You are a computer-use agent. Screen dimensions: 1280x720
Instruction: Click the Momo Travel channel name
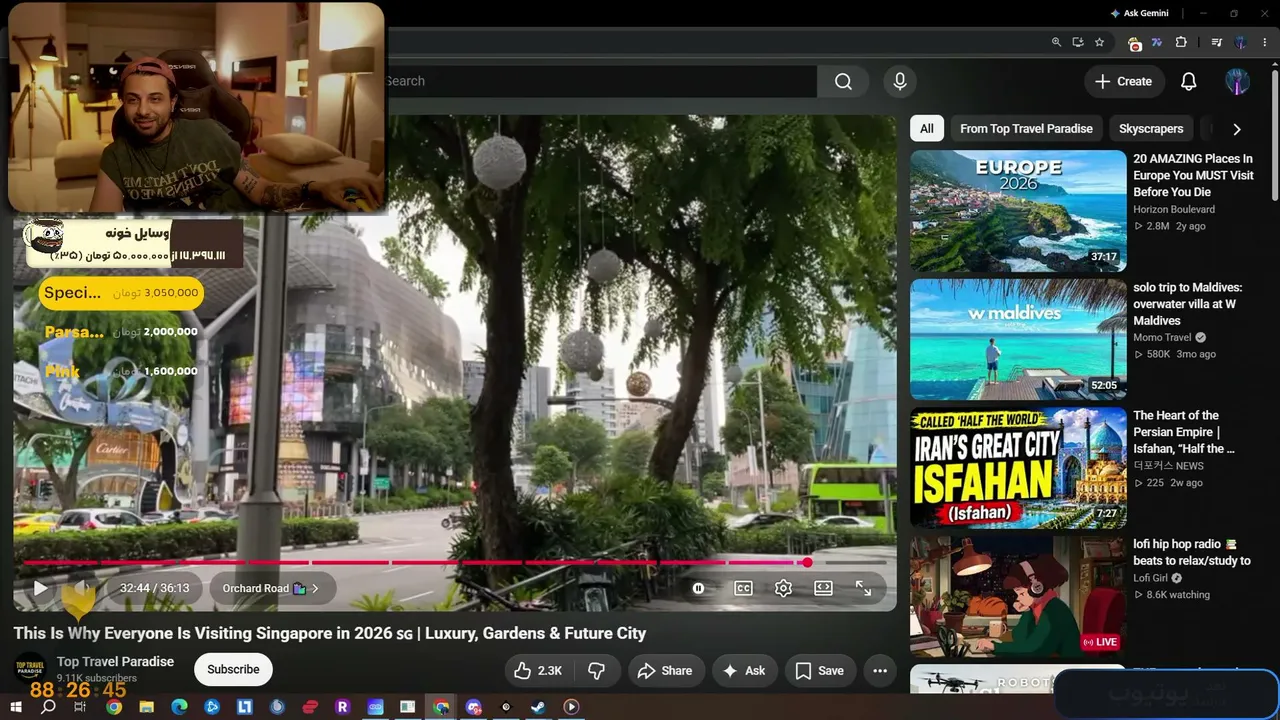[1162, 338]
